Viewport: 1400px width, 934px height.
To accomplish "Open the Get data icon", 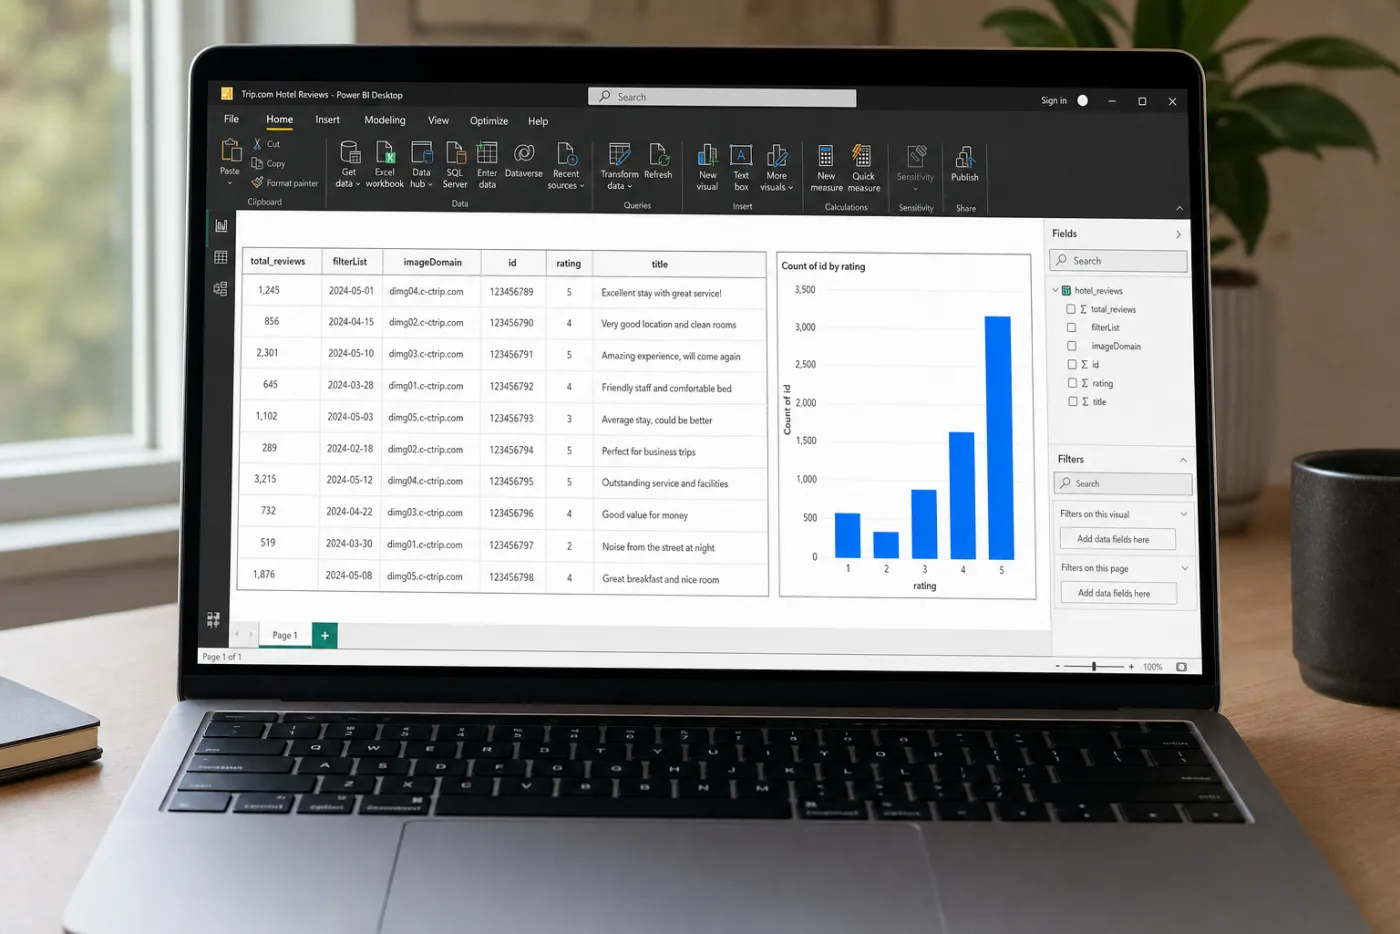I will 350,152.
